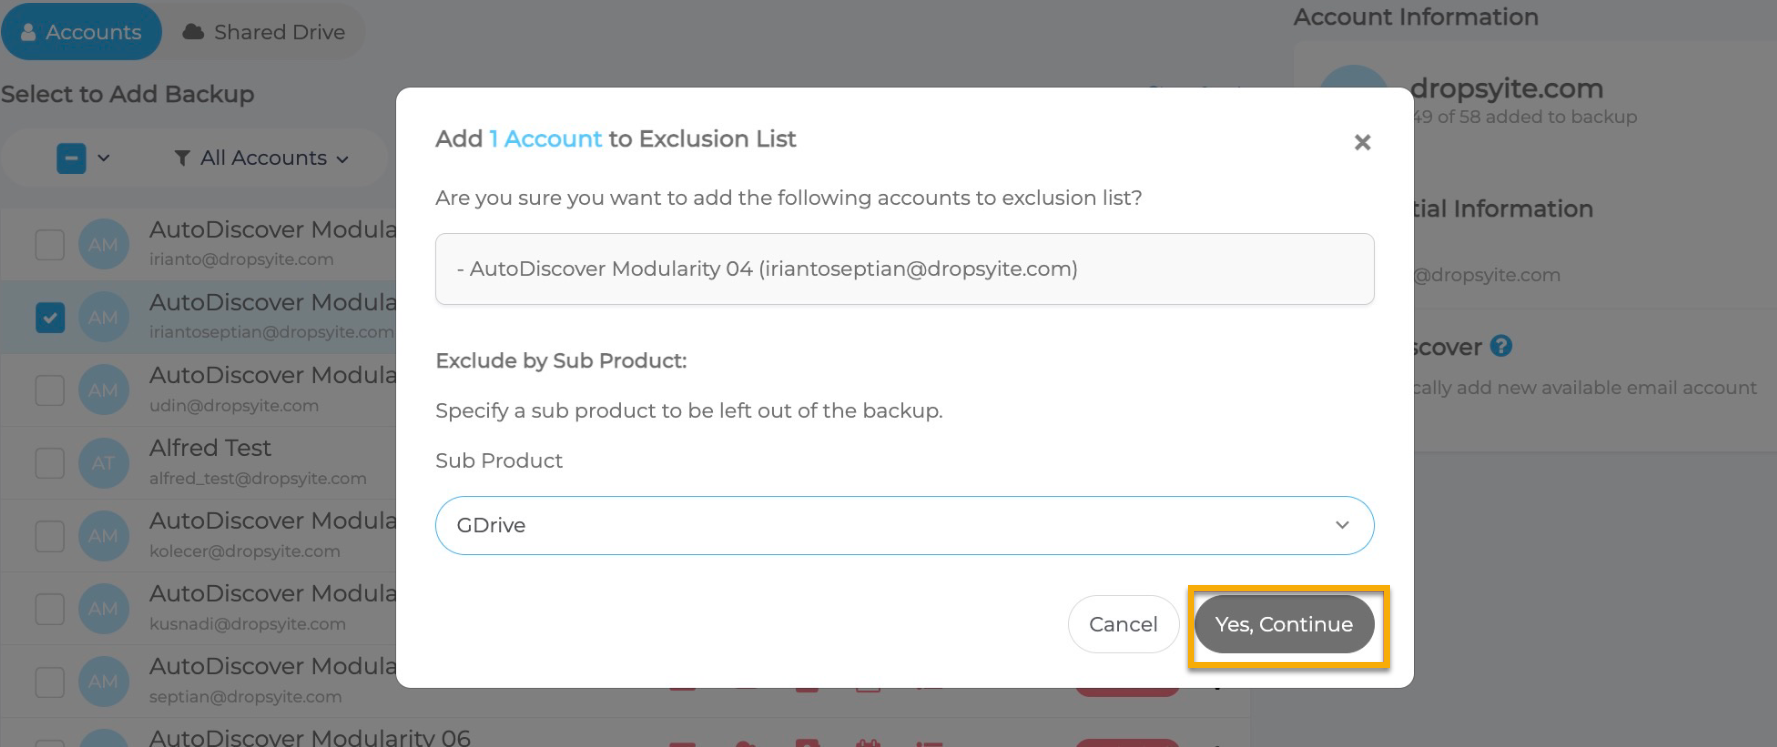
Task: Click the funnel icon in All Accounts filter
Action: click(x=182, y=158)
